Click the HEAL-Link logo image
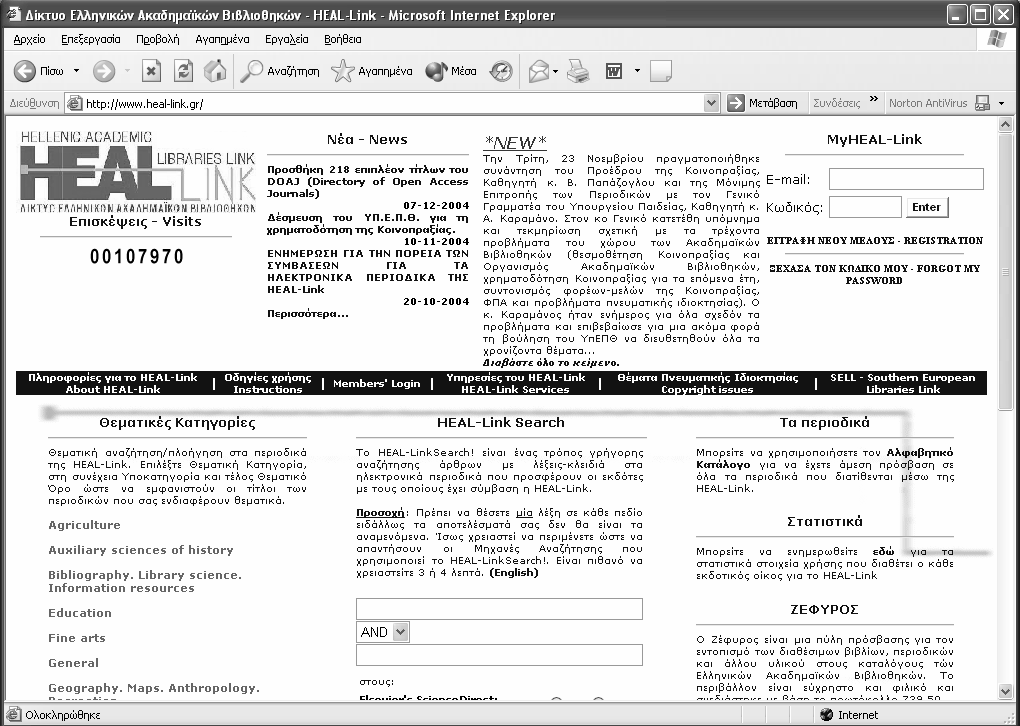The width and height of the screenshot is (1020, 726). click(137, 172)
